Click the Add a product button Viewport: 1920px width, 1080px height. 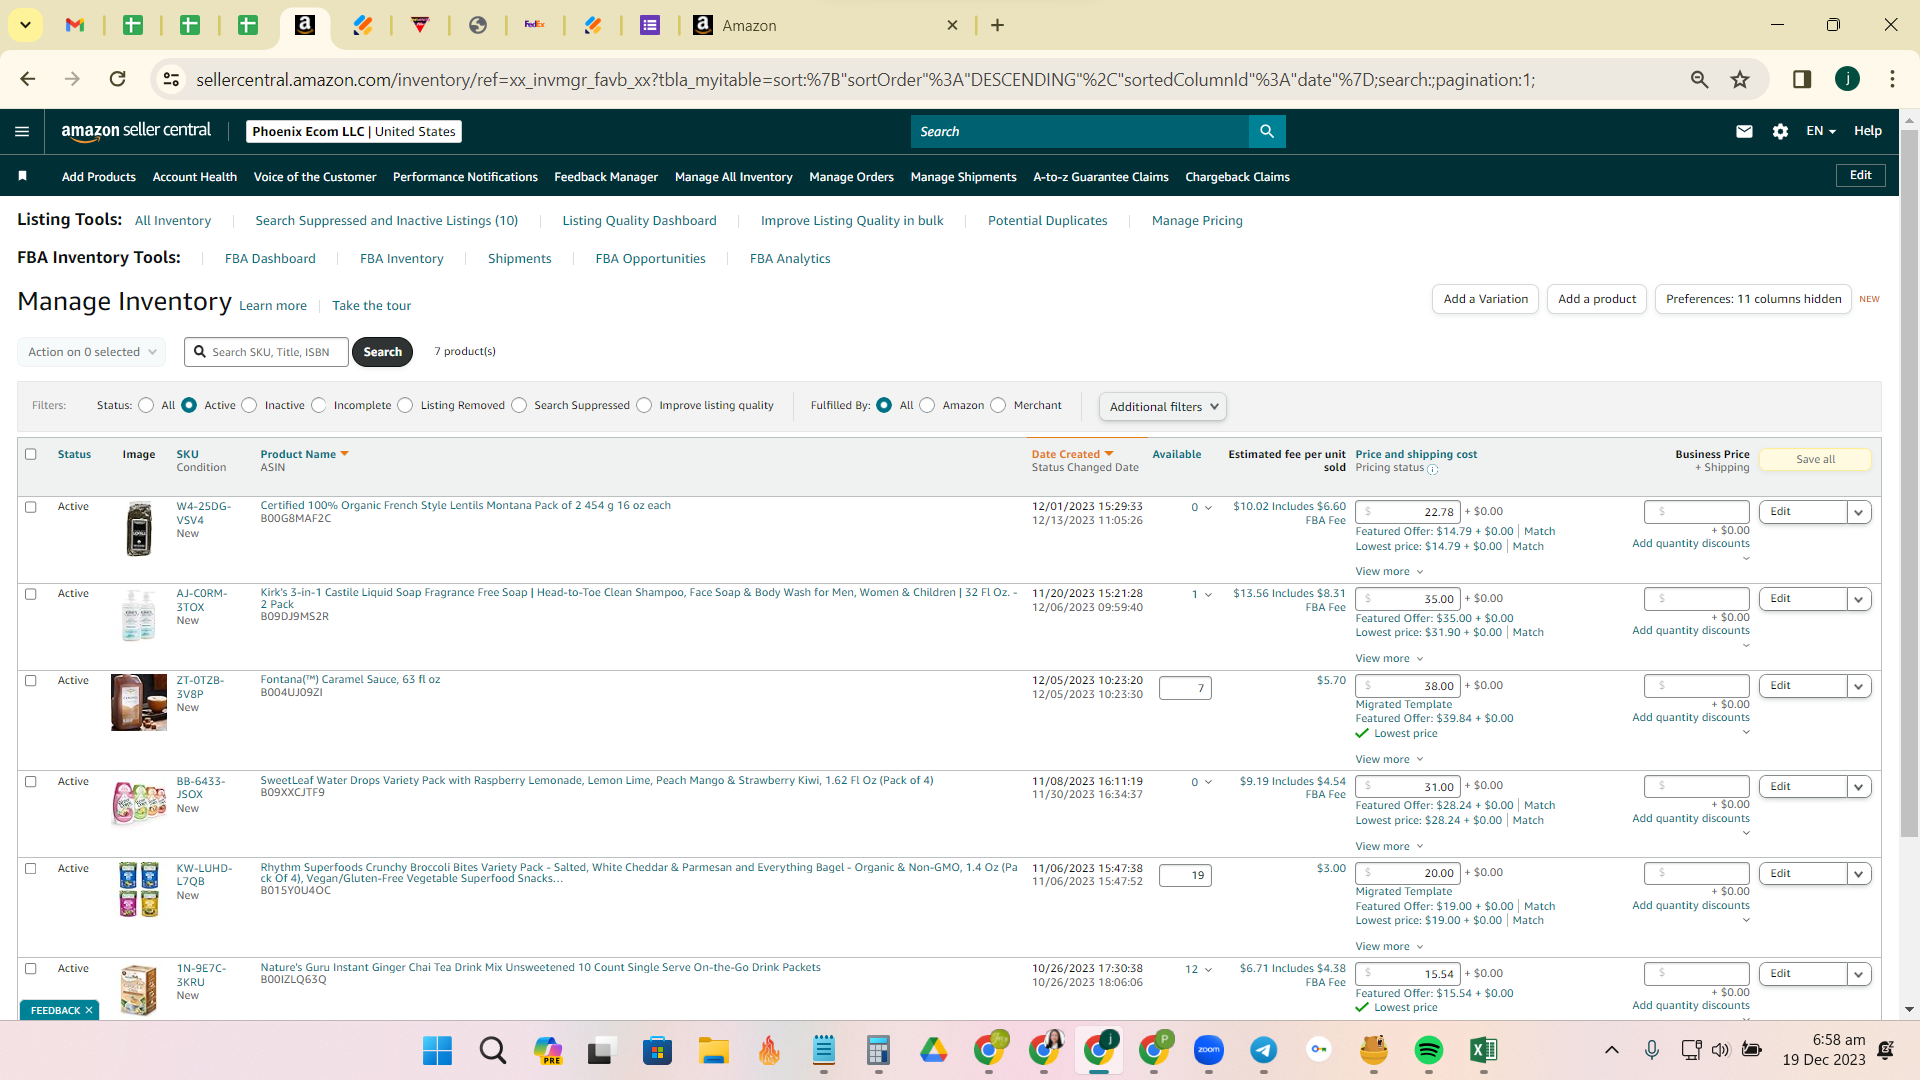[x=1596, y=299]
